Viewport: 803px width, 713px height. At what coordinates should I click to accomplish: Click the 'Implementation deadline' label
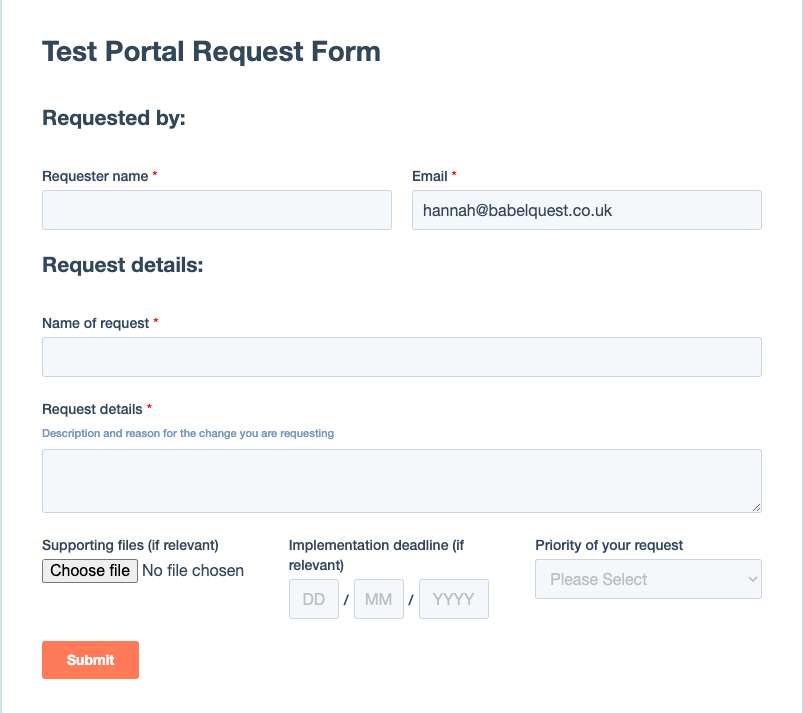pyautogui.click(x=376, y=546)
